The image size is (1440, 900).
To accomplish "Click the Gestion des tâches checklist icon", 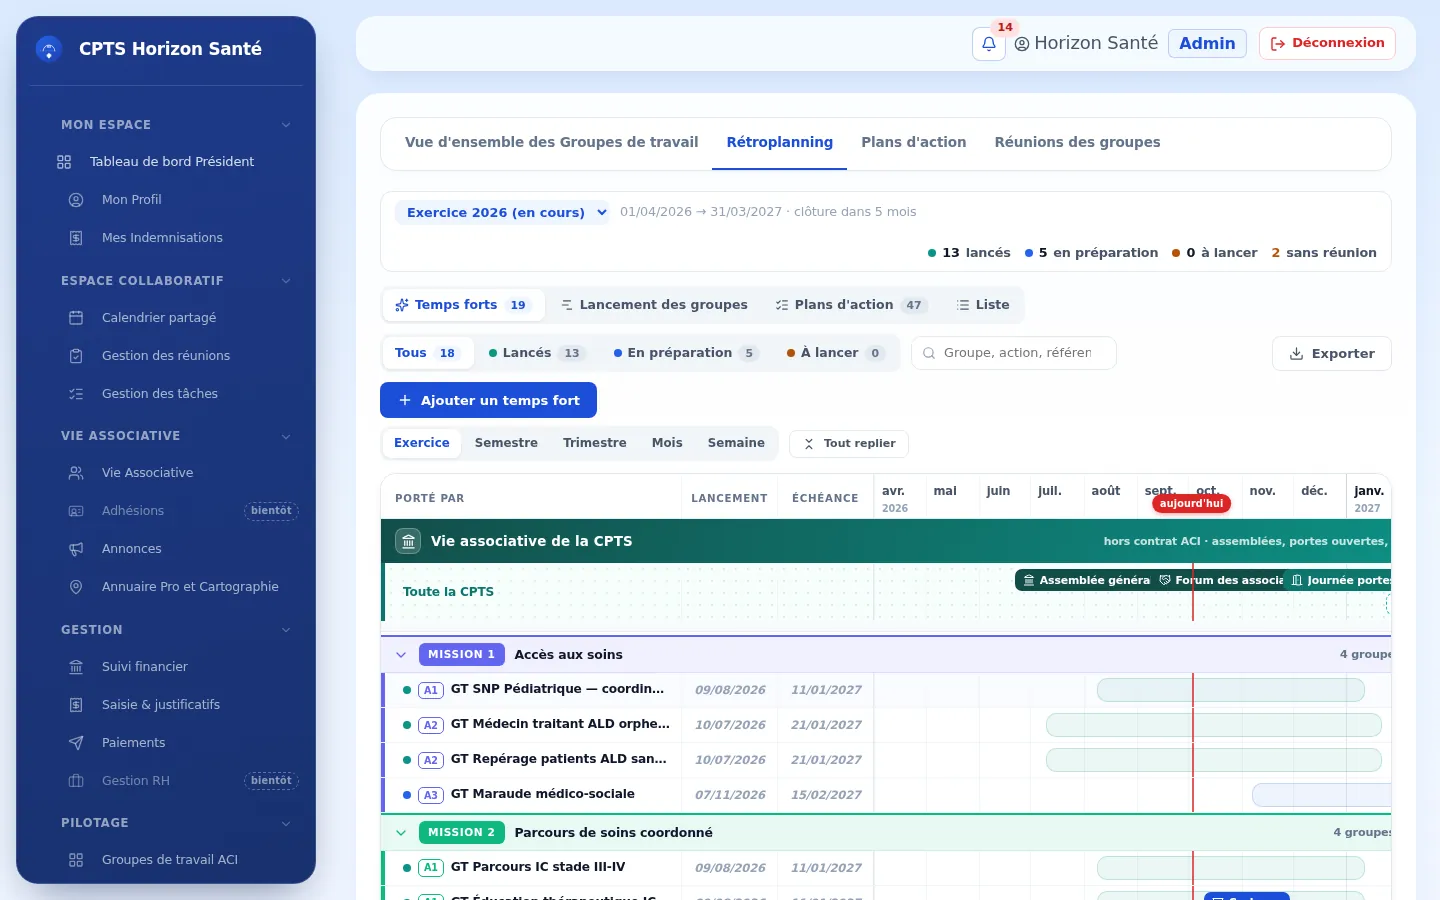I will pos(76,394).
